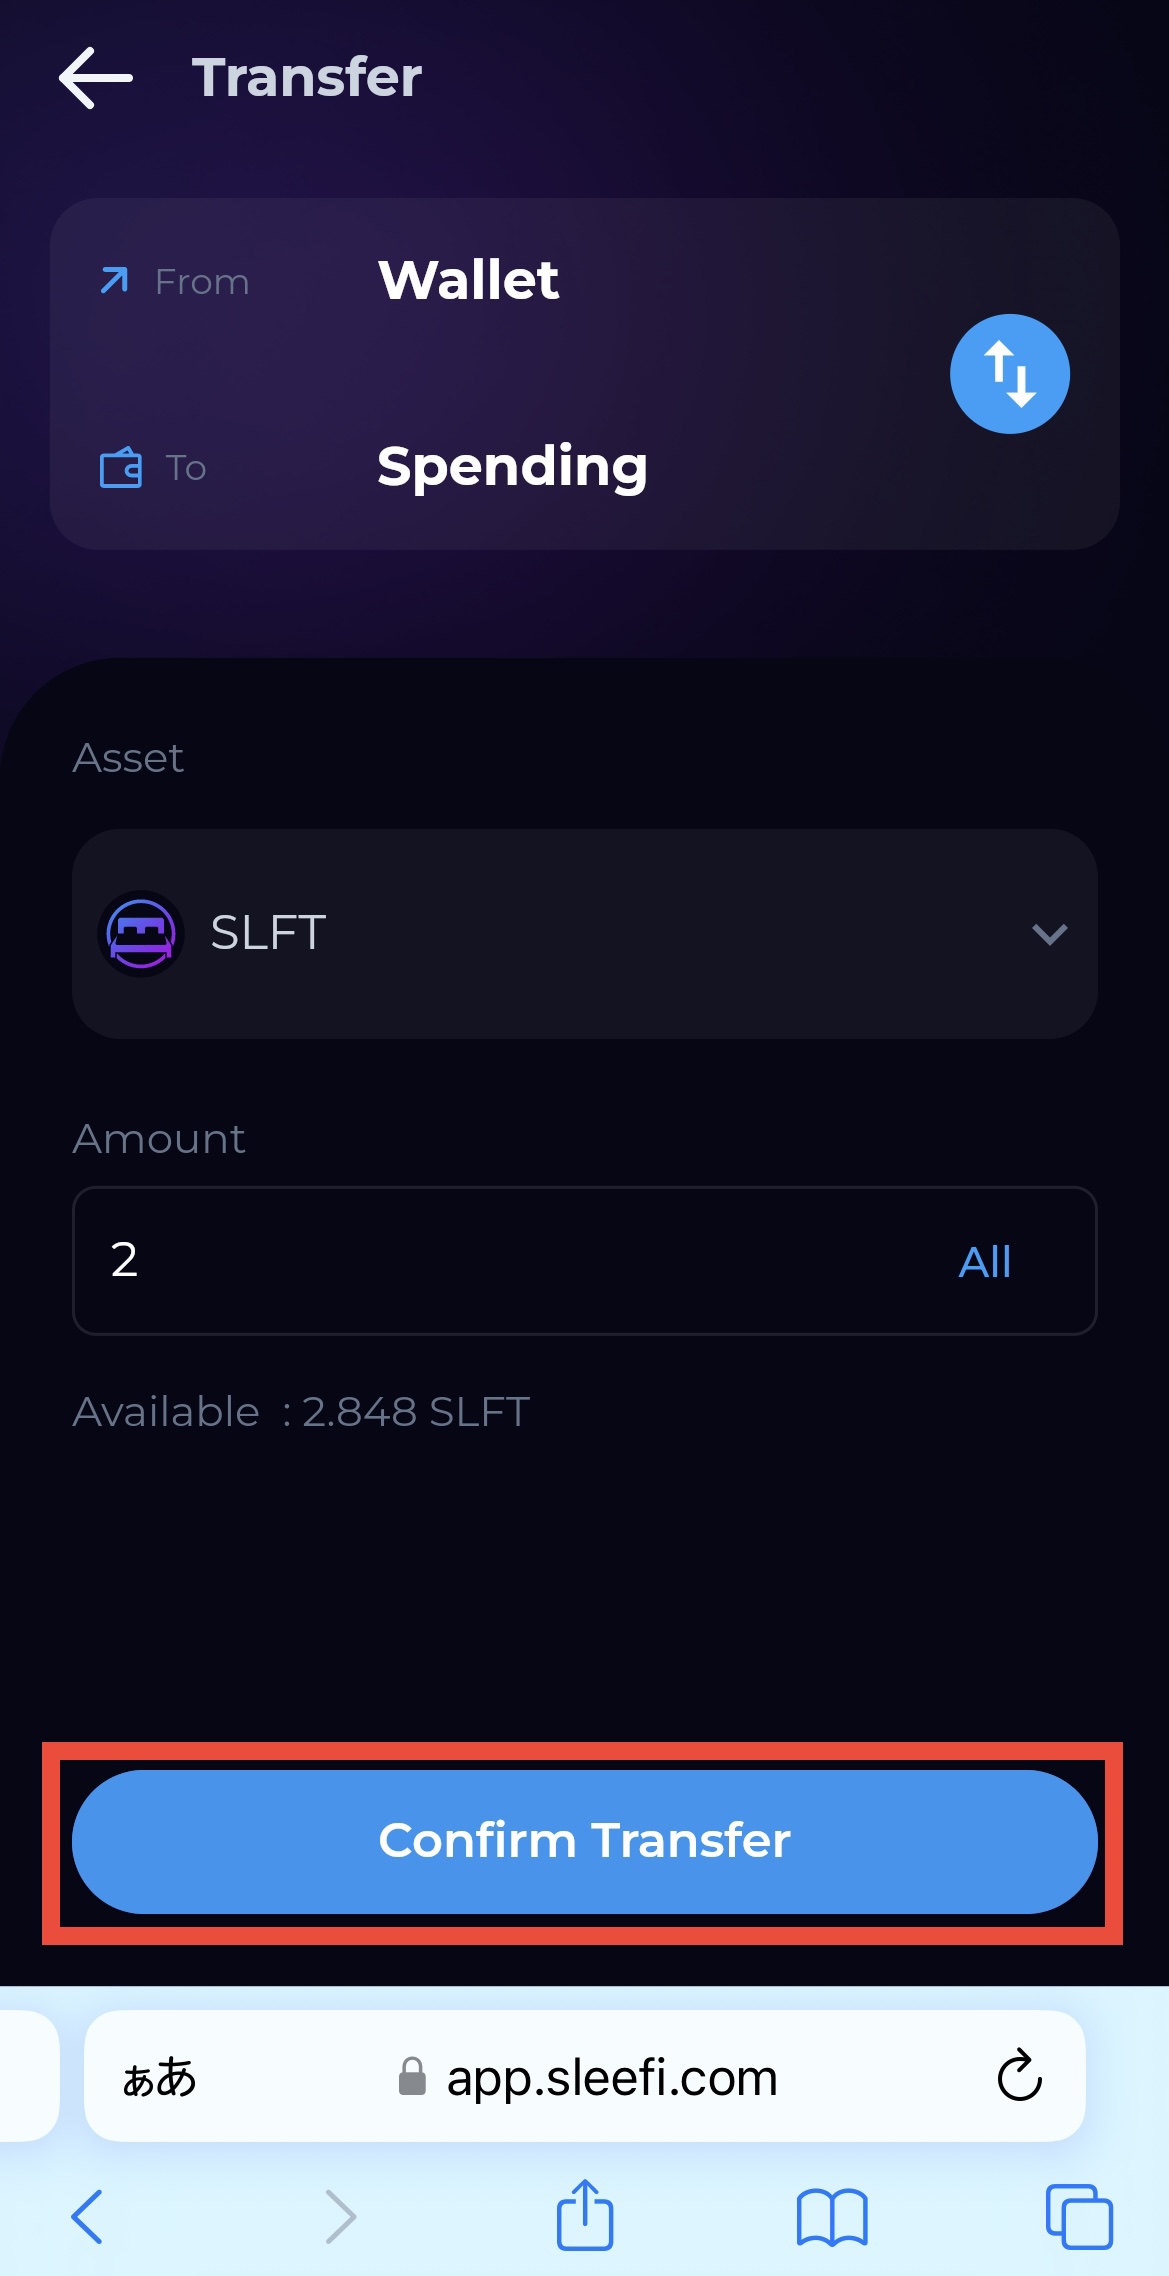Viewport: 1169px width, 2276px height.
Task: Swap From and To accounts
Action: click(1009, 374)
